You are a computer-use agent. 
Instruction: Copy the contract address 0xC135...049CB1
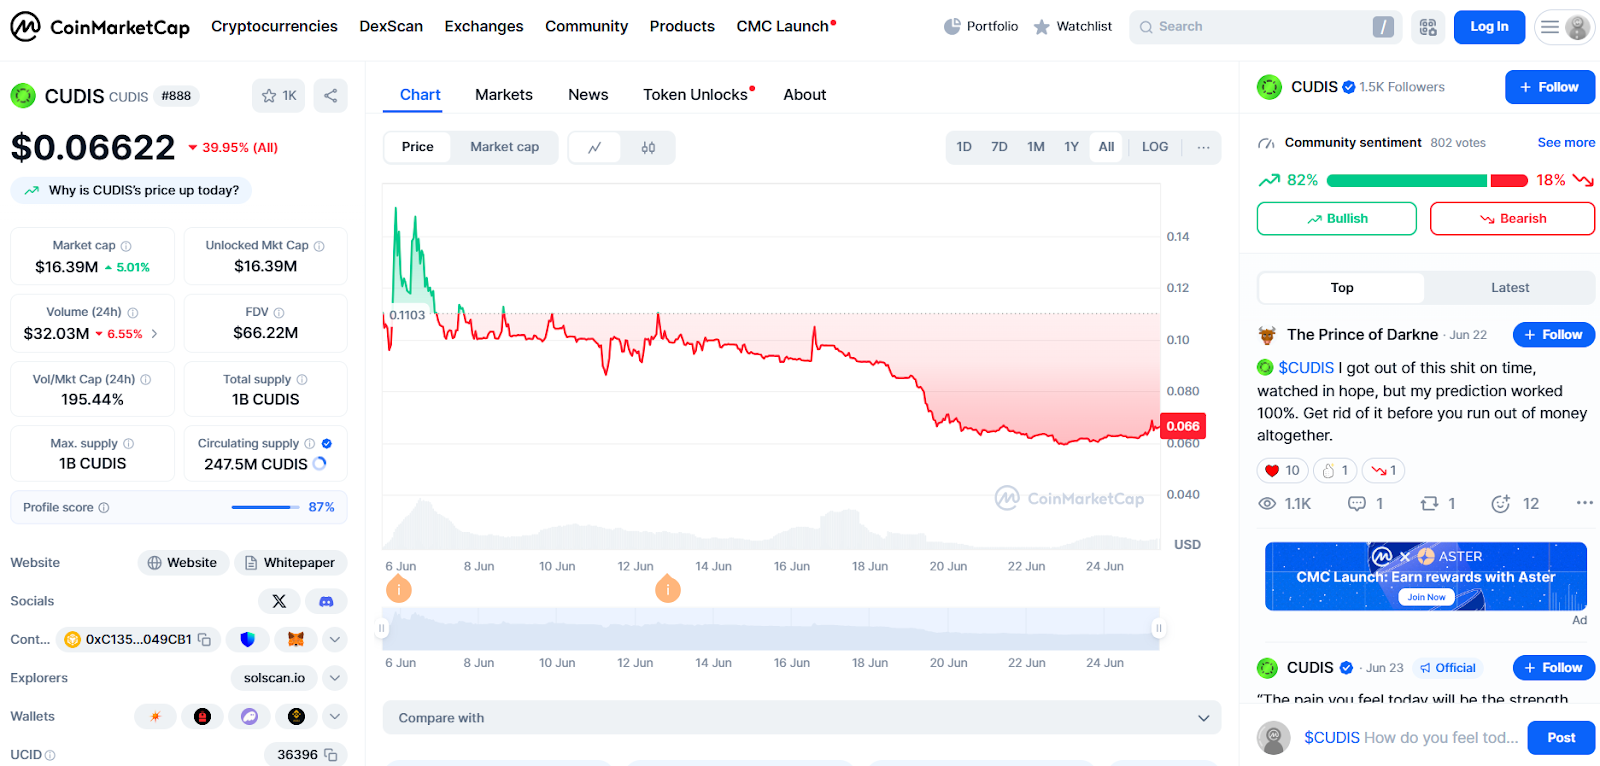(x=204, y=639)
